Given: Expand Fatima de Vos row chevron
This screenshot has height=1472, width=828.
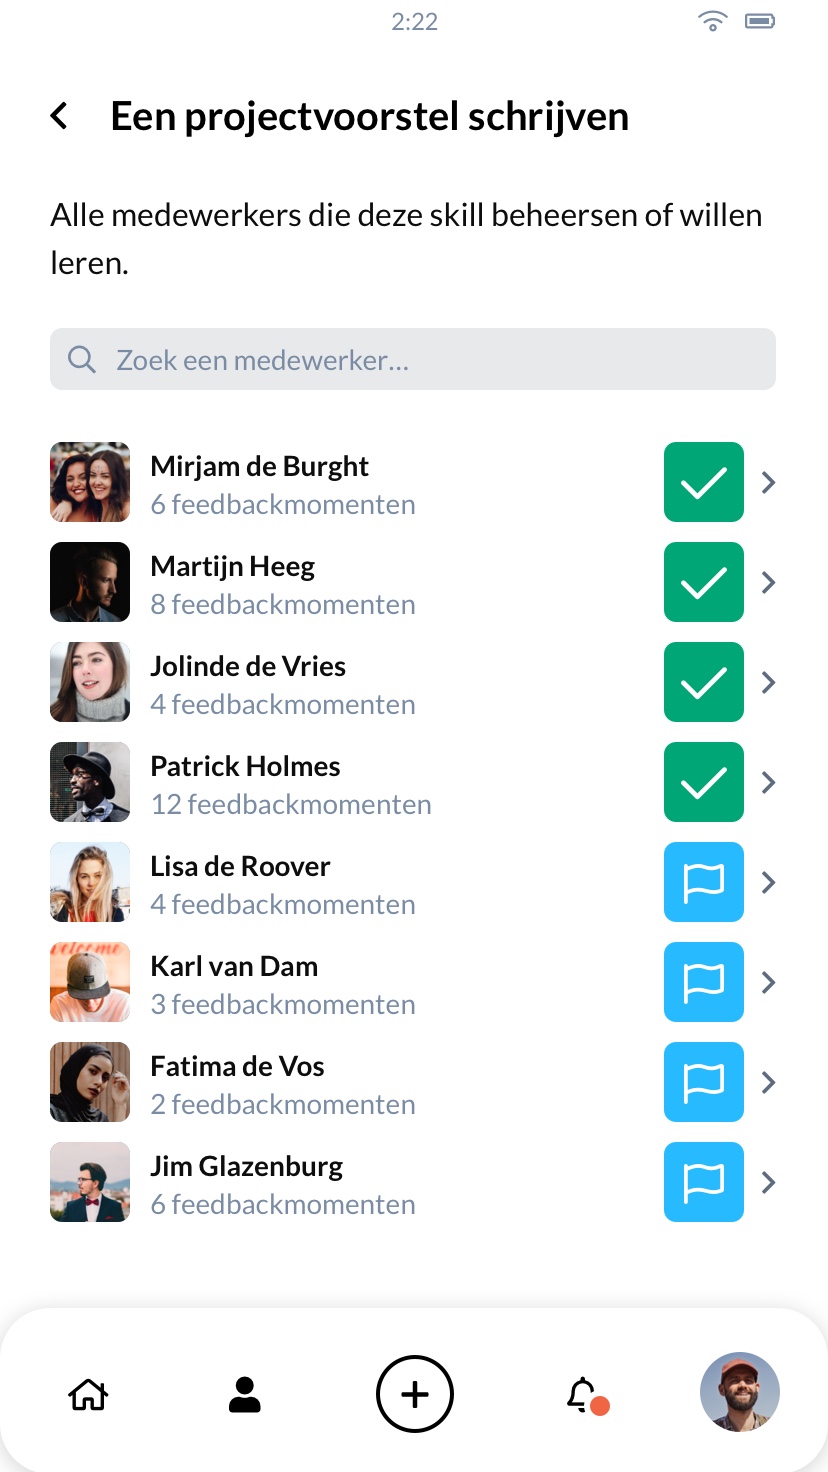Looking at the screenshot, I should point(768,1082).
